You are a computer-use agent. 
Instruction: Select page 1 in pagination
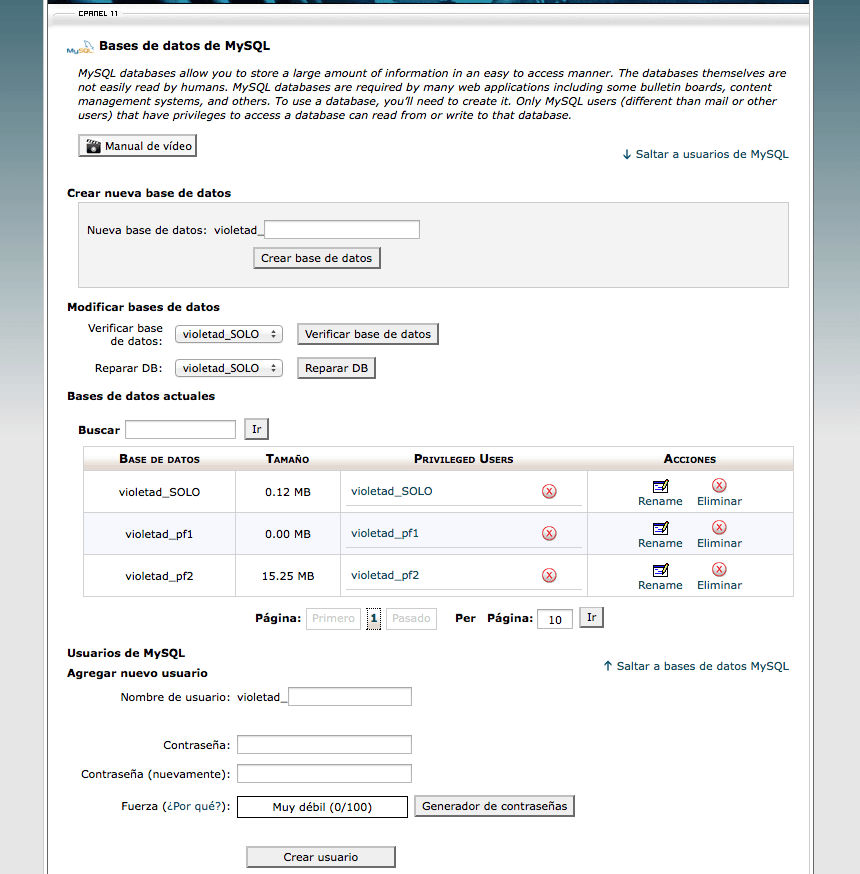(x=374, y=618)
